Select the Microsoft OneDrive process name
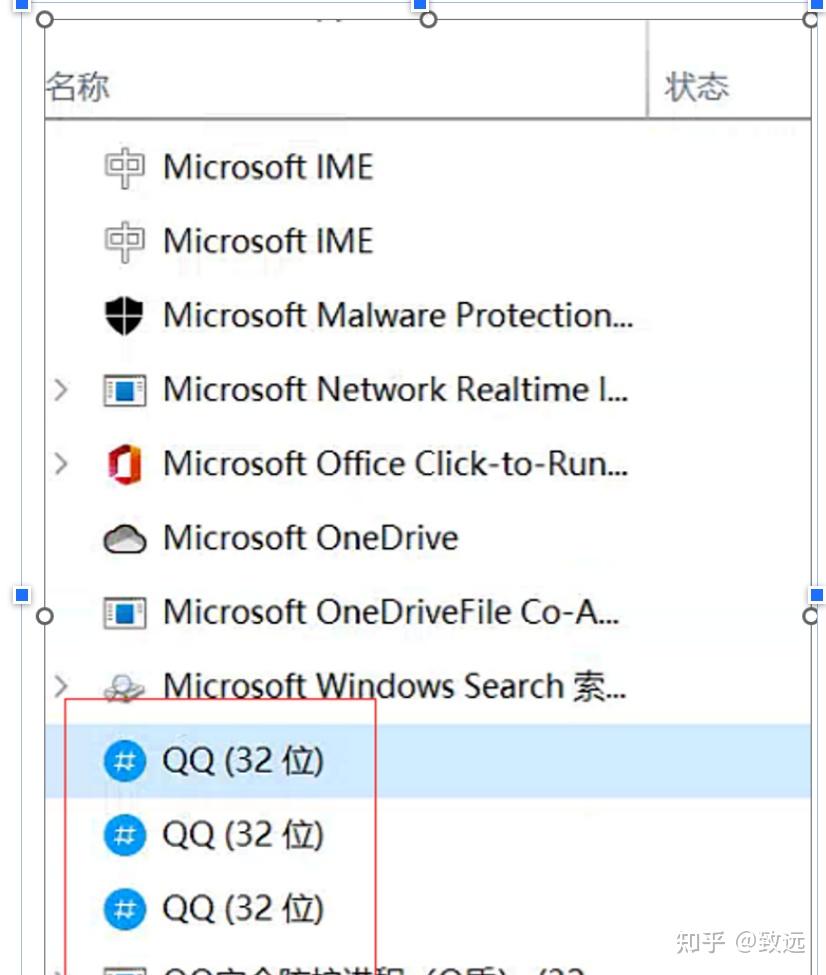The height and width of the screenshot is (975, 826). (x=310, y=538)
